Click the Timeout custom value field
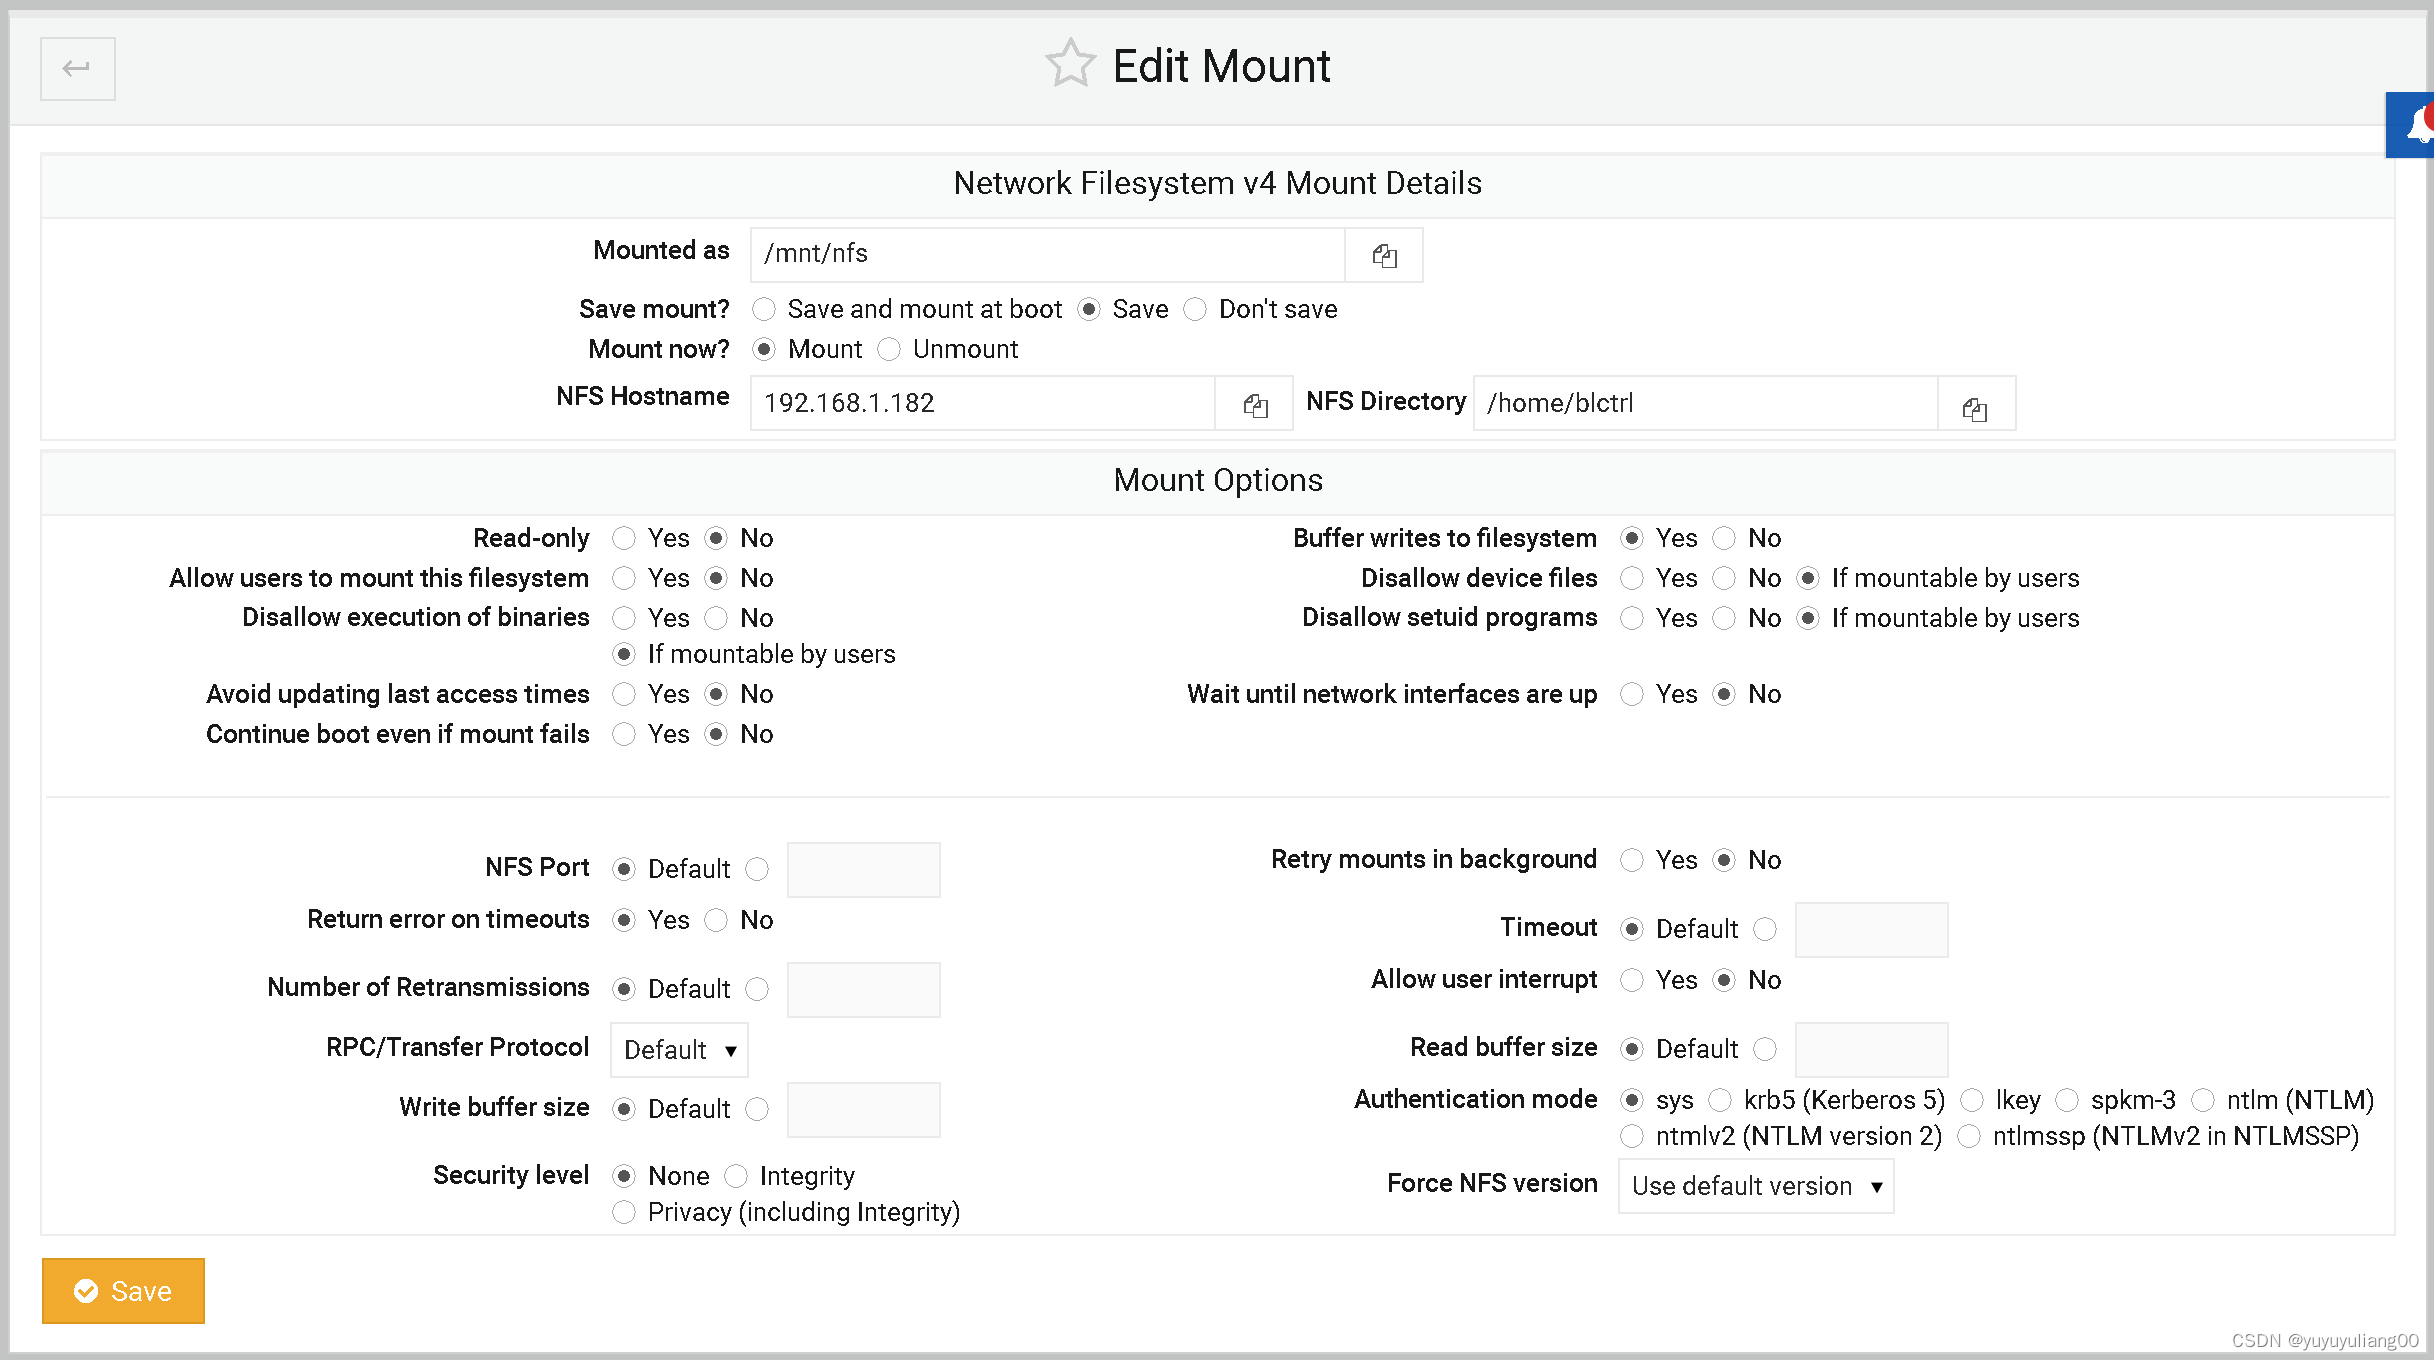 [1871, 930]
